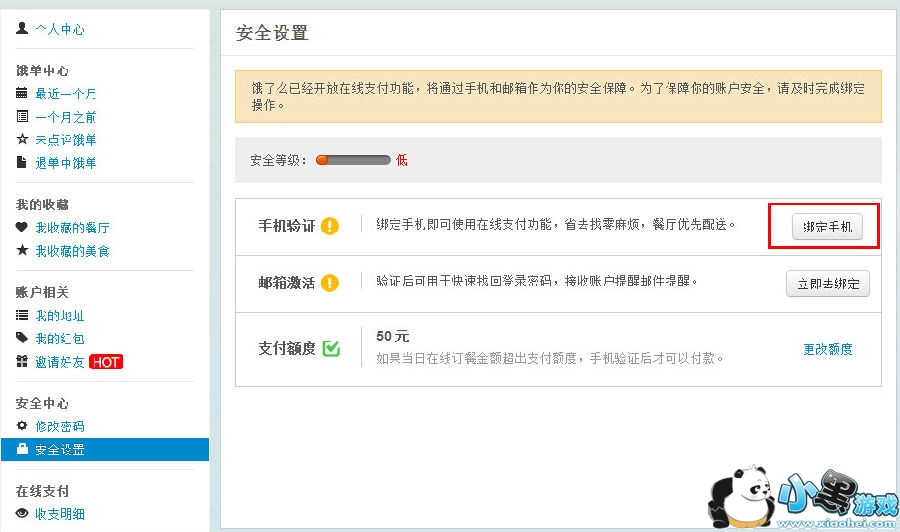The height and width of the screenshot is (532, 900).
Task: Click the tag icon for 我的红包
Action: coord(22,338)
